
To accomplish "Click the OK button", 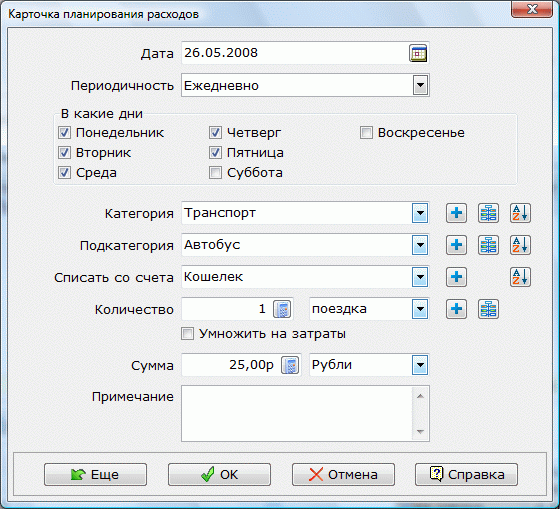I will point(219,474).
